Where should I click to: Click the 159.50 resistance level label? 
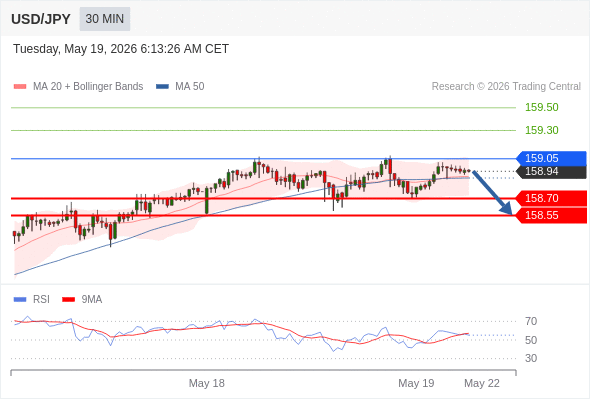click(542, 108)
